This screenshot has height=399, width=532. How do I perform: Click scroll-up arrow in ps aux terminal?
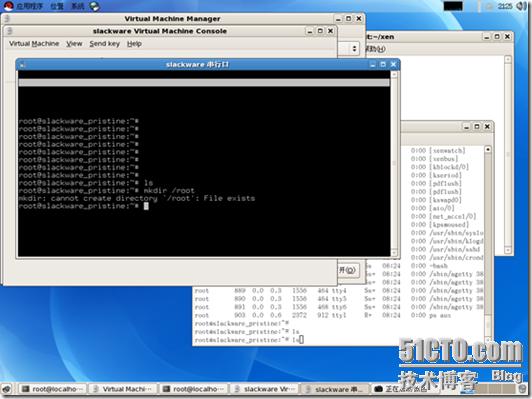(488, 149)
